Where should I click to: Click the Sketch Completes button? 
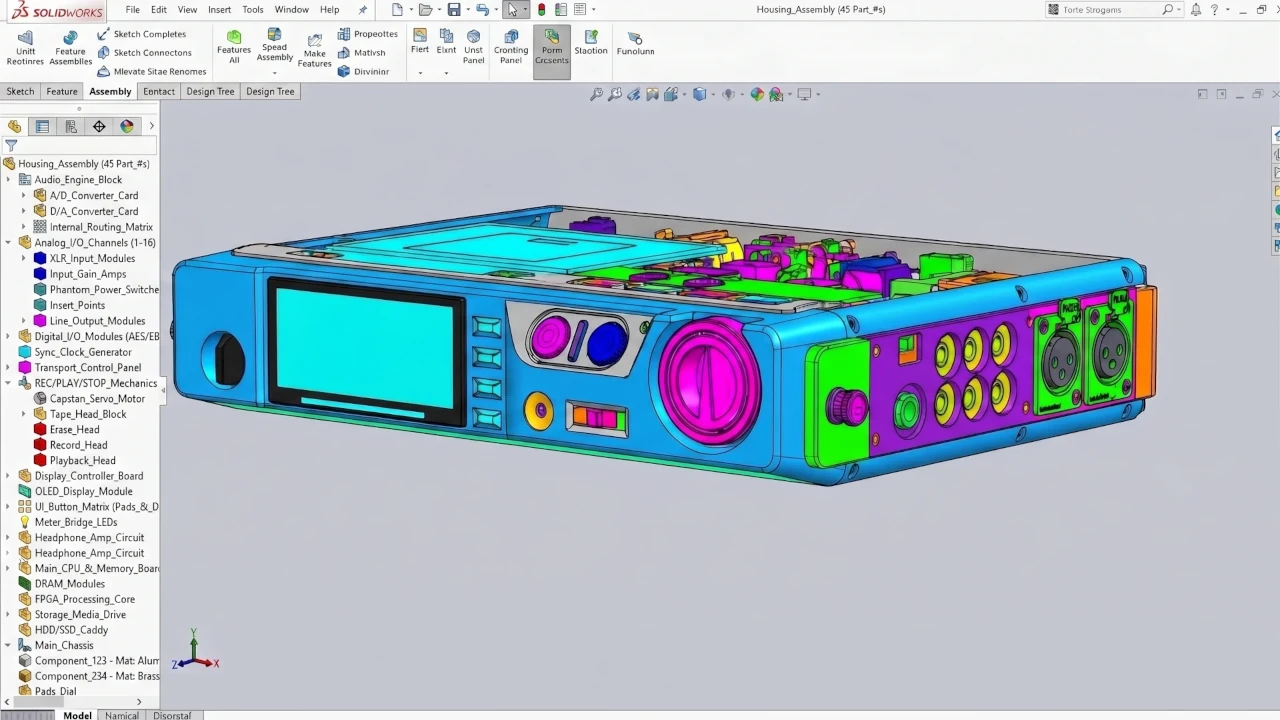pyautogui.click(x=141, y=34)
